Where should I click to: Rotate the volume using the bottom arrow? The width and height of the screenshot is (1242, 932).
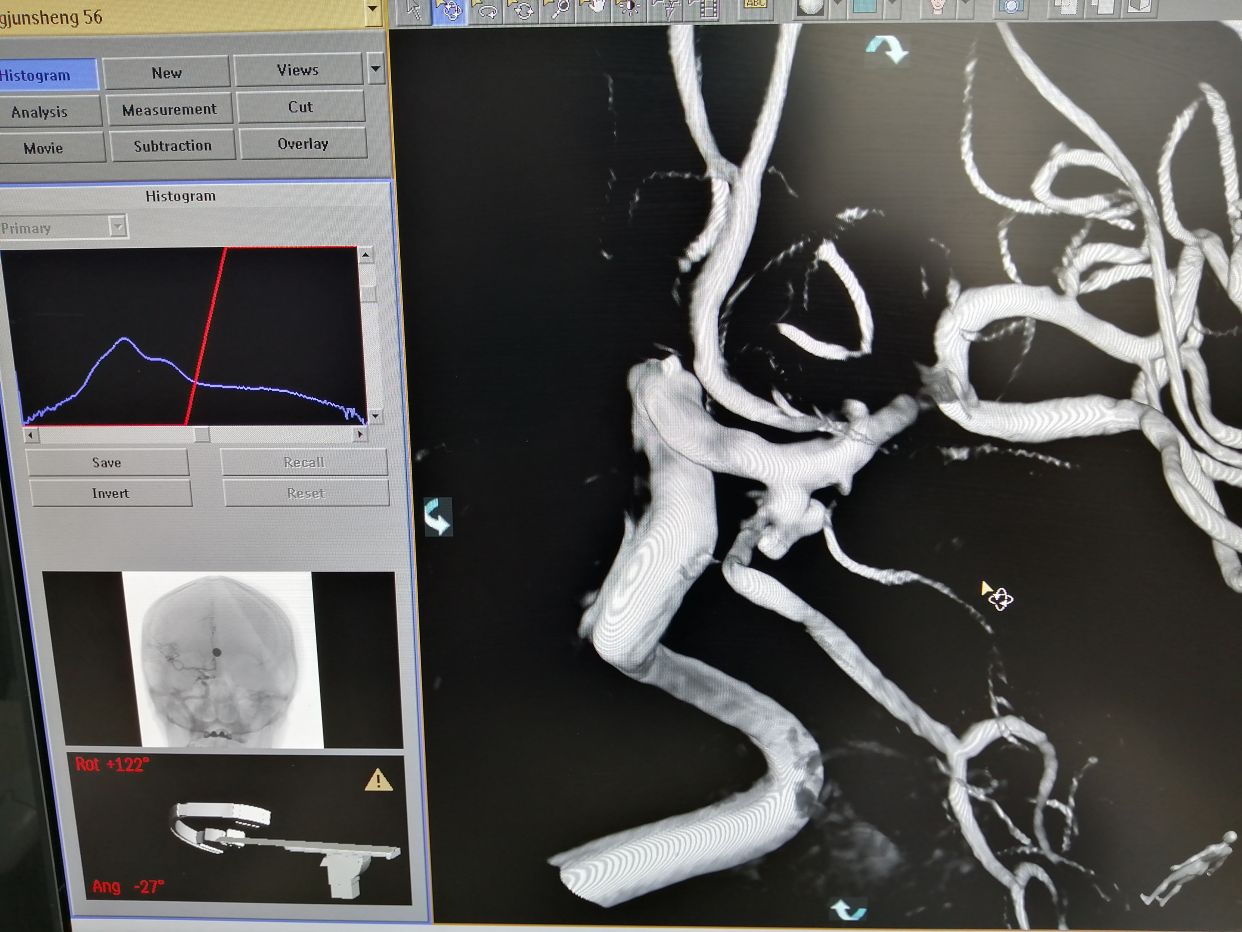pos(848,908)
